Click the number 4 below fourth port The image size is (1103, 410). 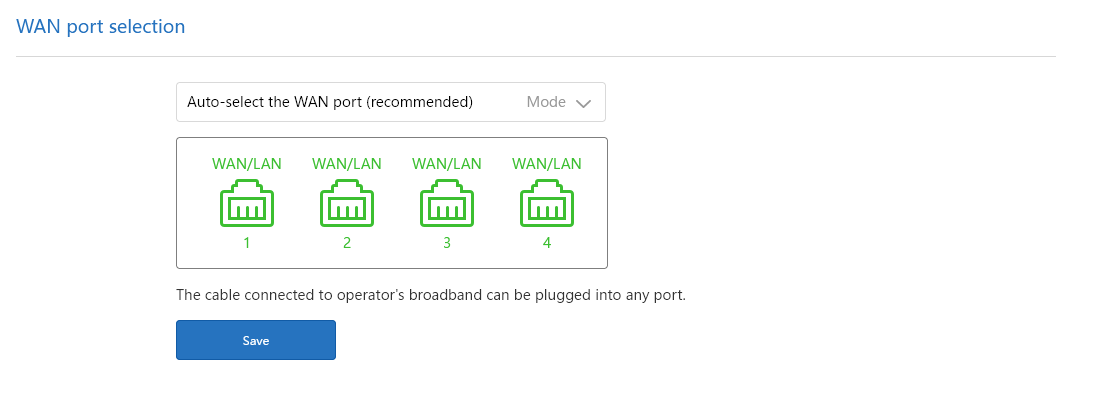coord(547,242)
